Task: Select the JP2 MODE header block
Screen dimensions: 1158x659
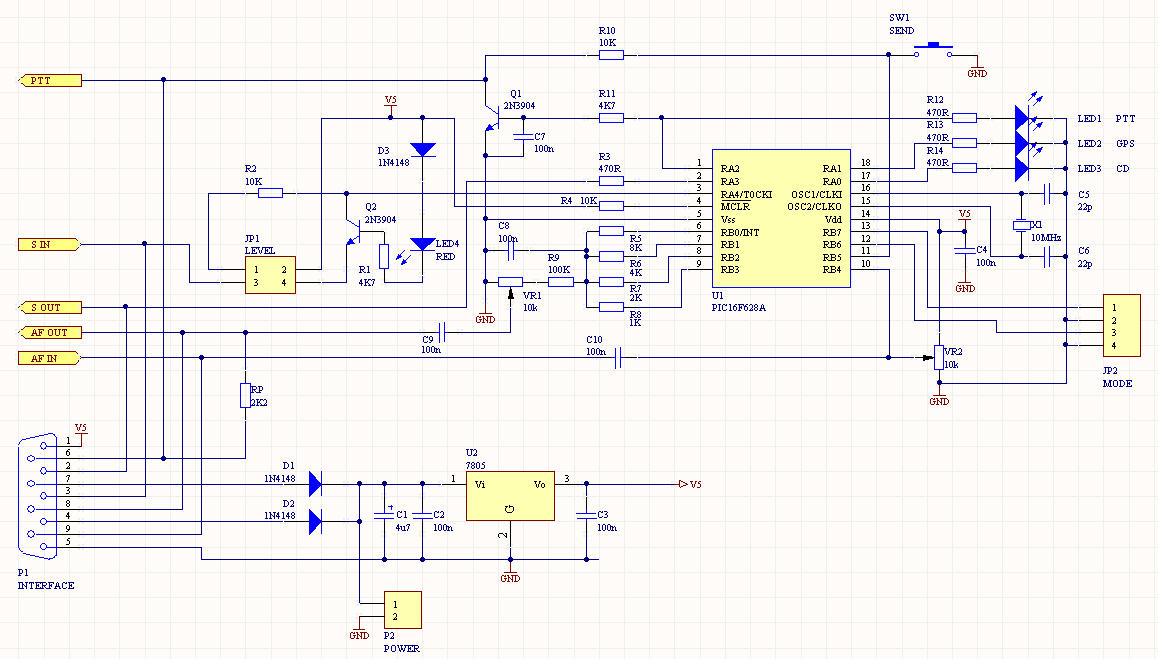Action: pyautogui.click(x=1122, y=326)
